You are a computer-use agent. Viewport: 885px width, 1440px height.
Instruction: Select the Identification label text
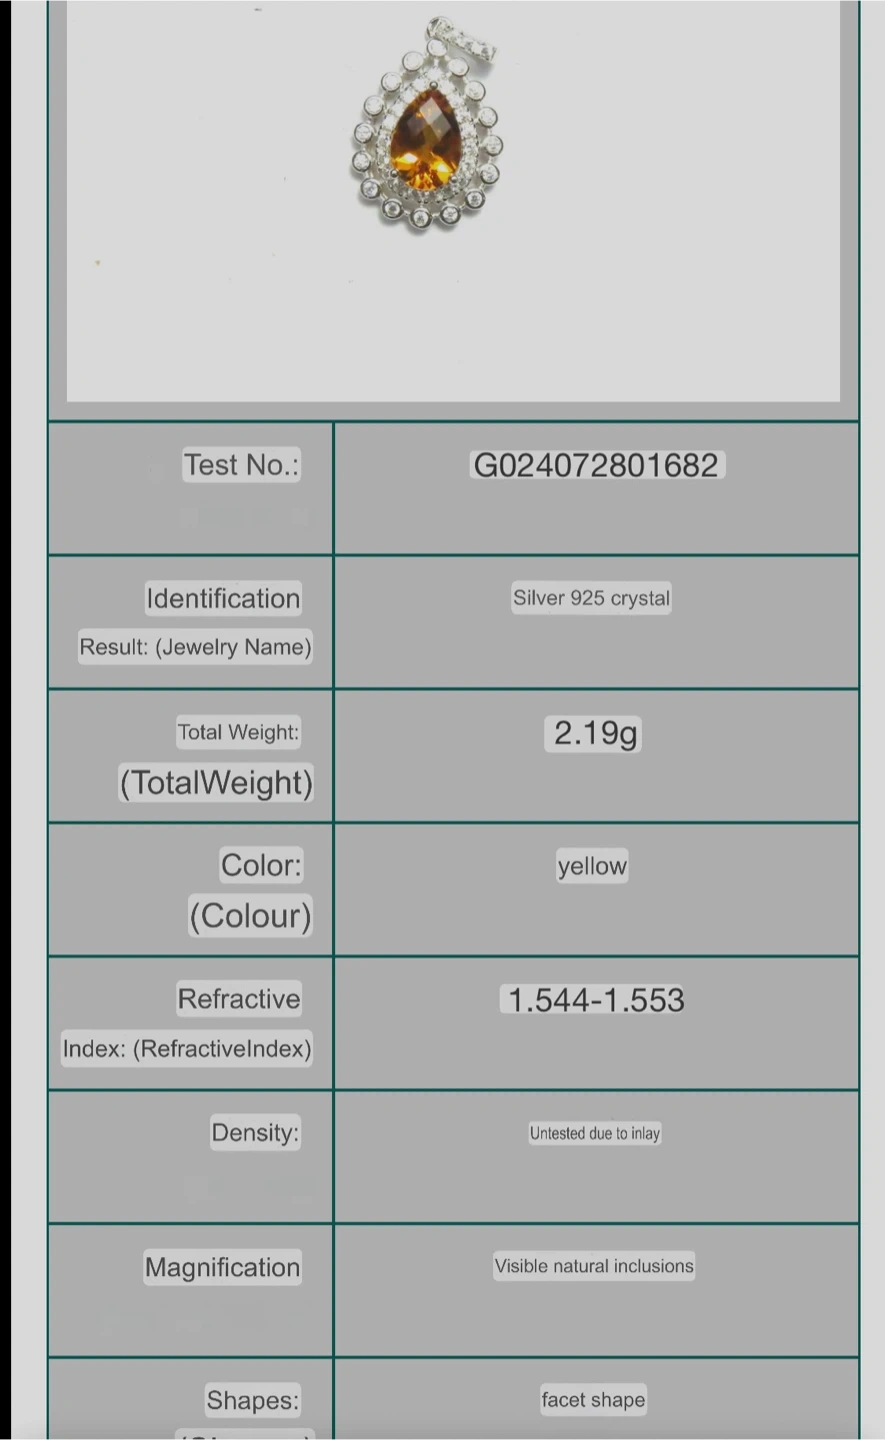pyautogui.click(x=223, y=598)
